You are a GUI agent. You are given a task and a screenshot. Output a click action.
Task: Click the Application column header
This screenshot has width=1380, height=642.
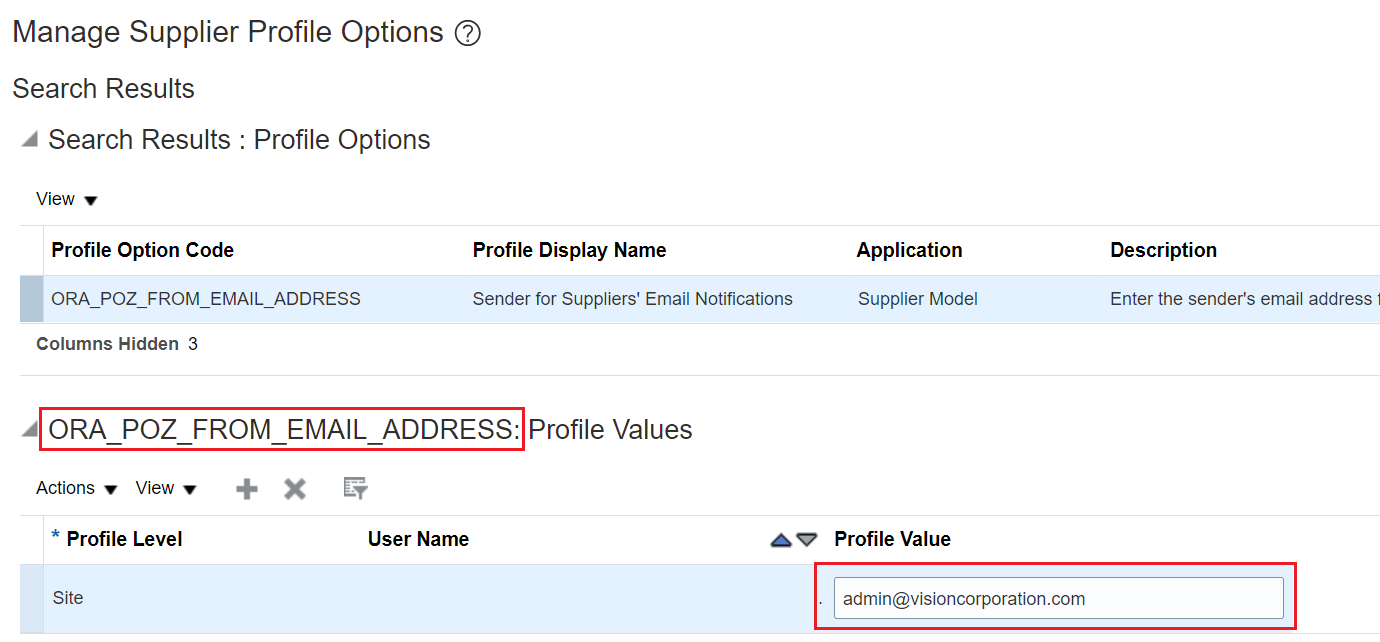(x=909, y=250)
